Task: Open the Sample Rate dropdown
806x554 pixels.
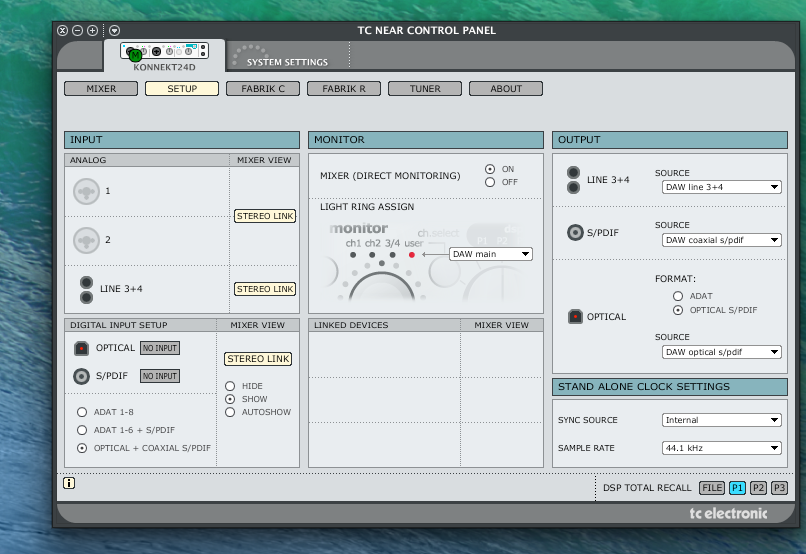Action: (721, 448)
